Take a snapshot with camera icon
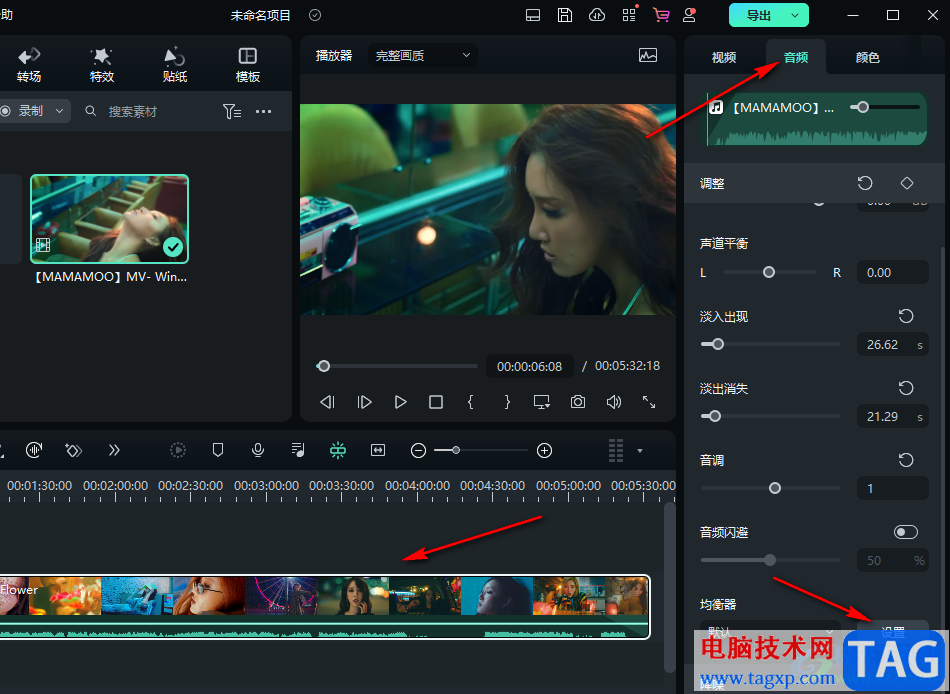The width and height of the screenshot is (950, 694). (578, 402)
